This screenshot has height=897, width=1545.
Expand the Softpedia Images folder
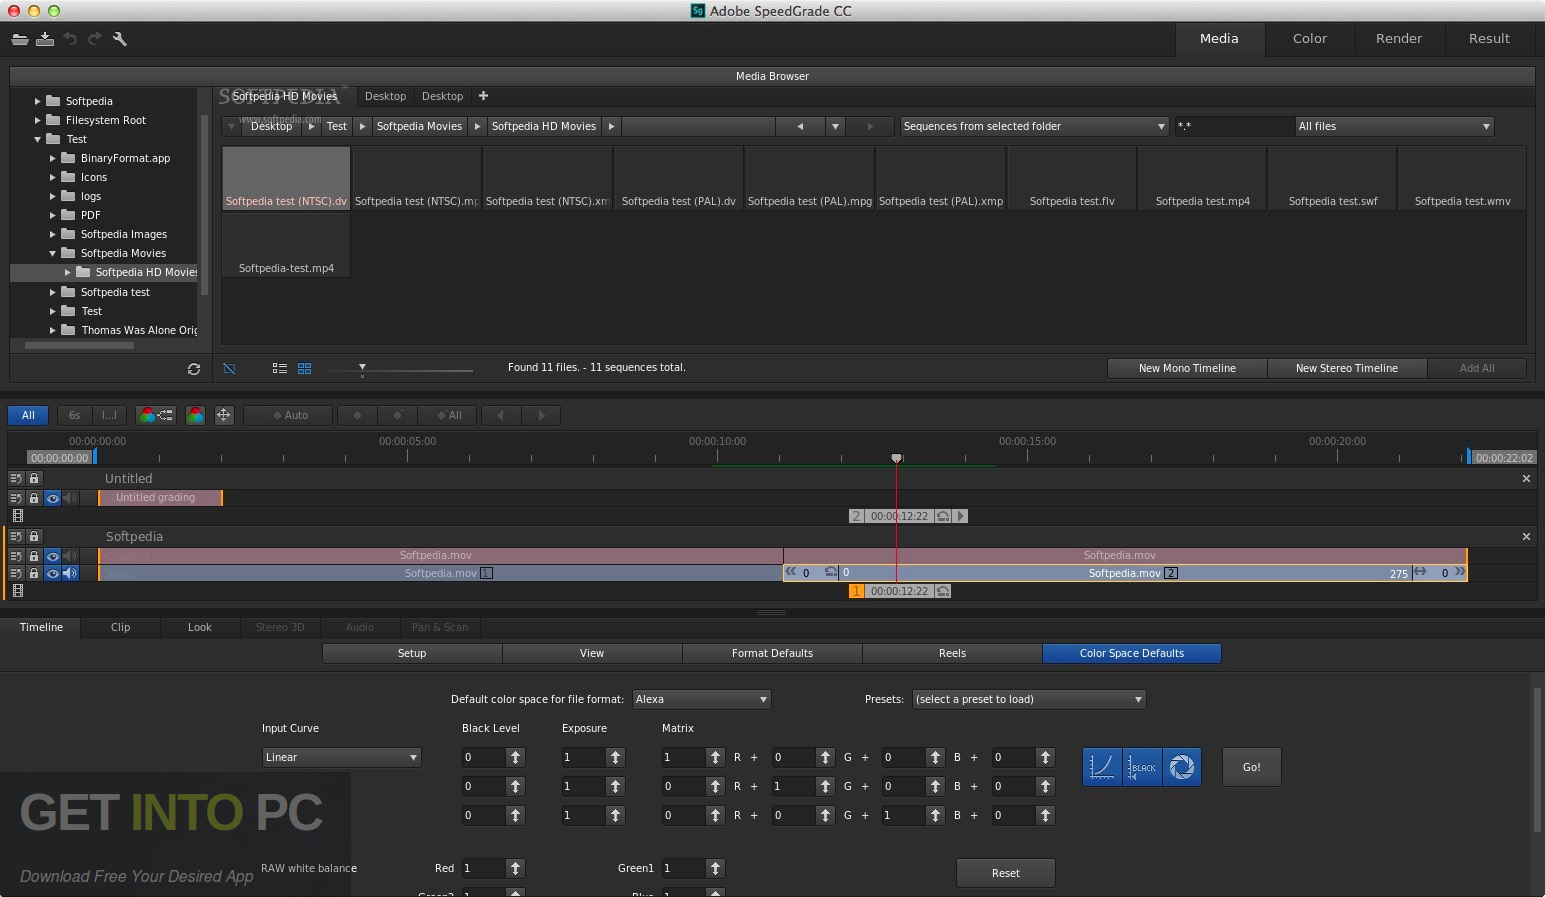coord(53,234)
